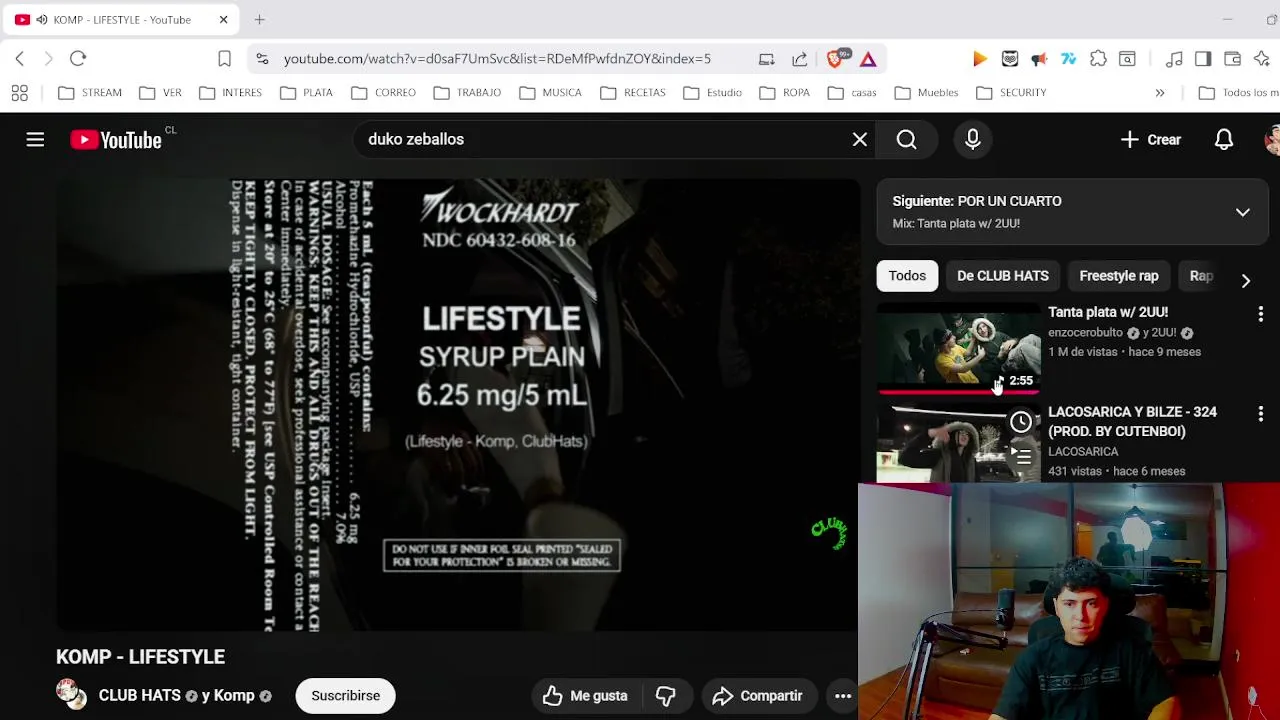
Task: Open site settings icon in address bar
Action: pyautogui.click(x=262, y=59)
